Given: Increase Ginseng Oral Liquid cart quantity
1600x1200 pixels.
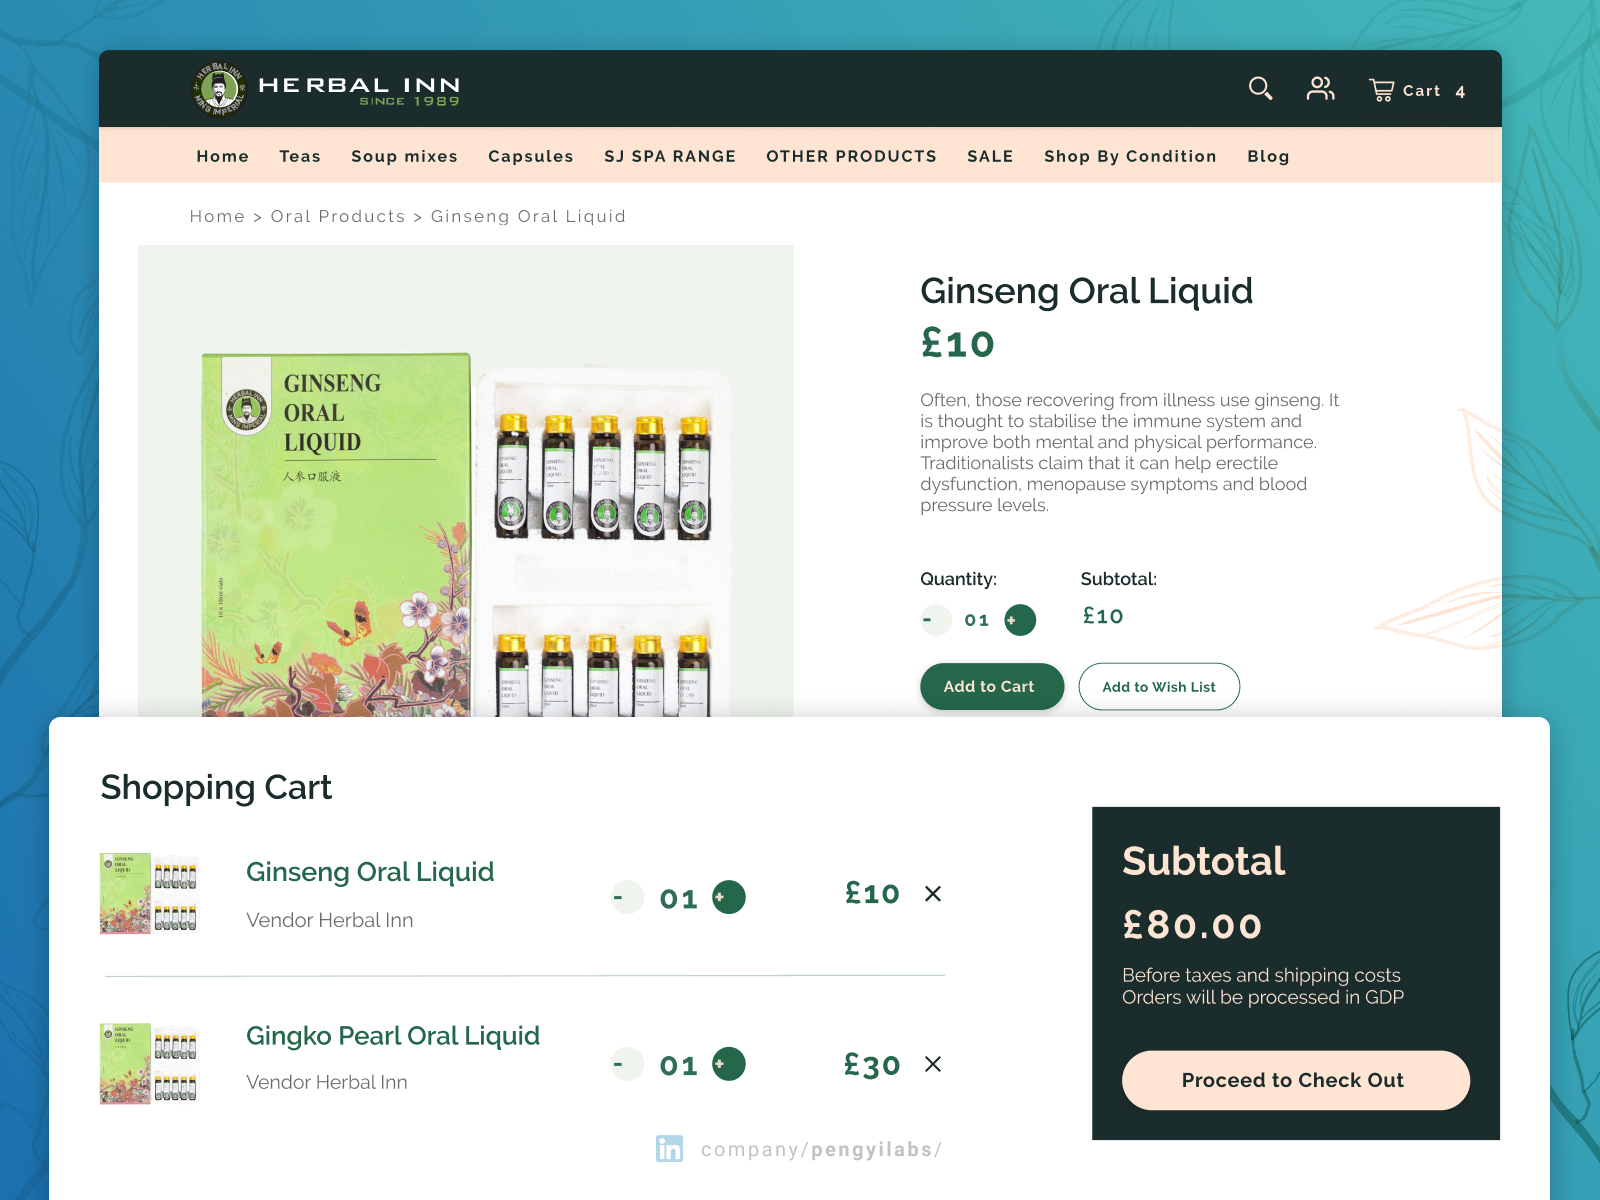Looking at the screenshot, I should [728, 897].
